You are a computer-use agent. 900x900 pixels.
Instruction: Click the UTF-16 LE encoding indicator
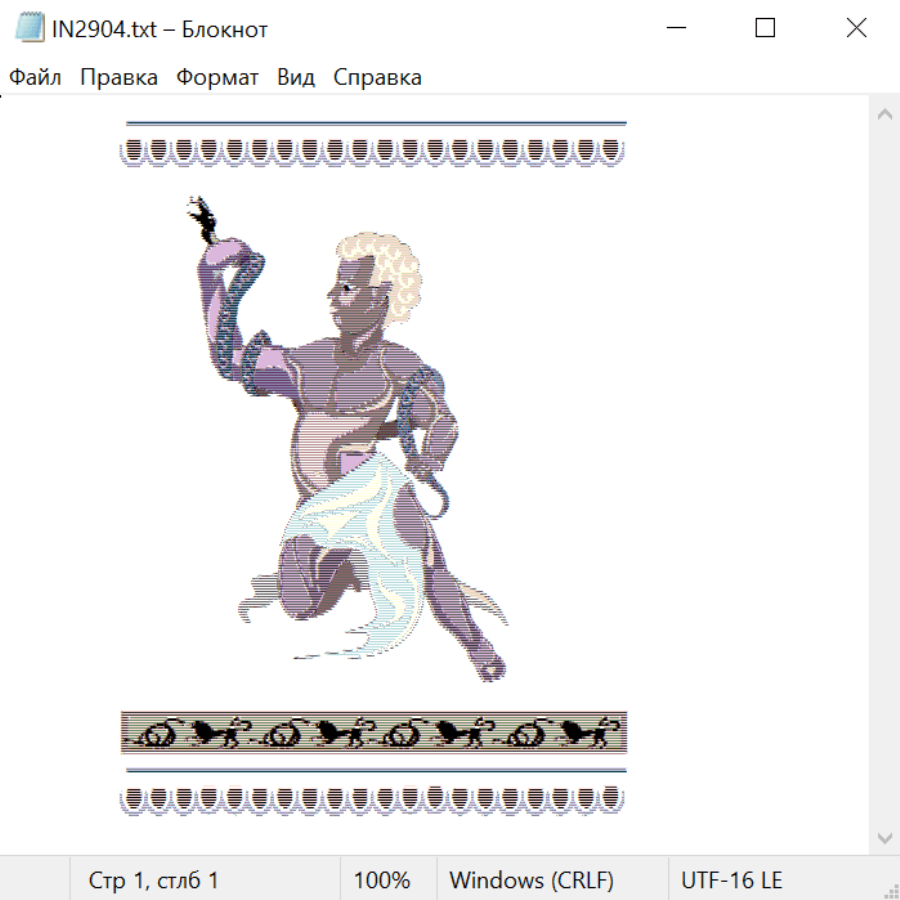[731, 881]
